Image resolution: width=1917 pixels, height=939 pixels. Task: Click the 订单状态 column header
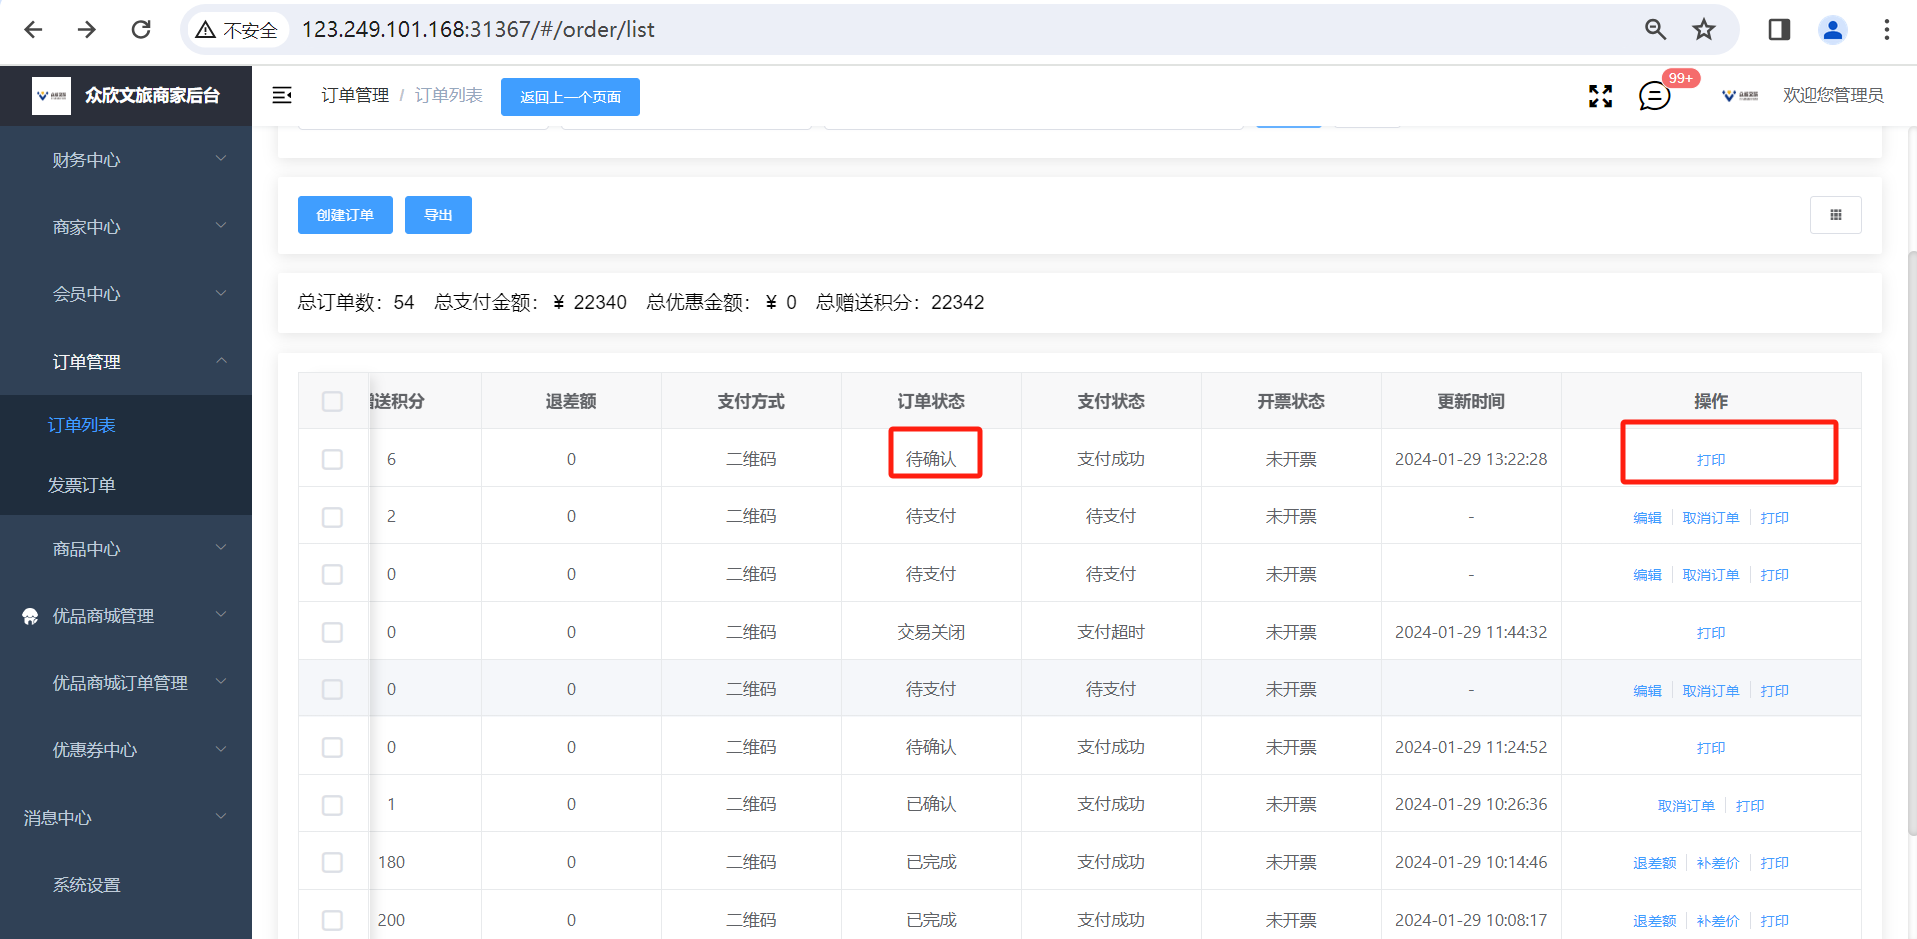[x=931, y=401]
